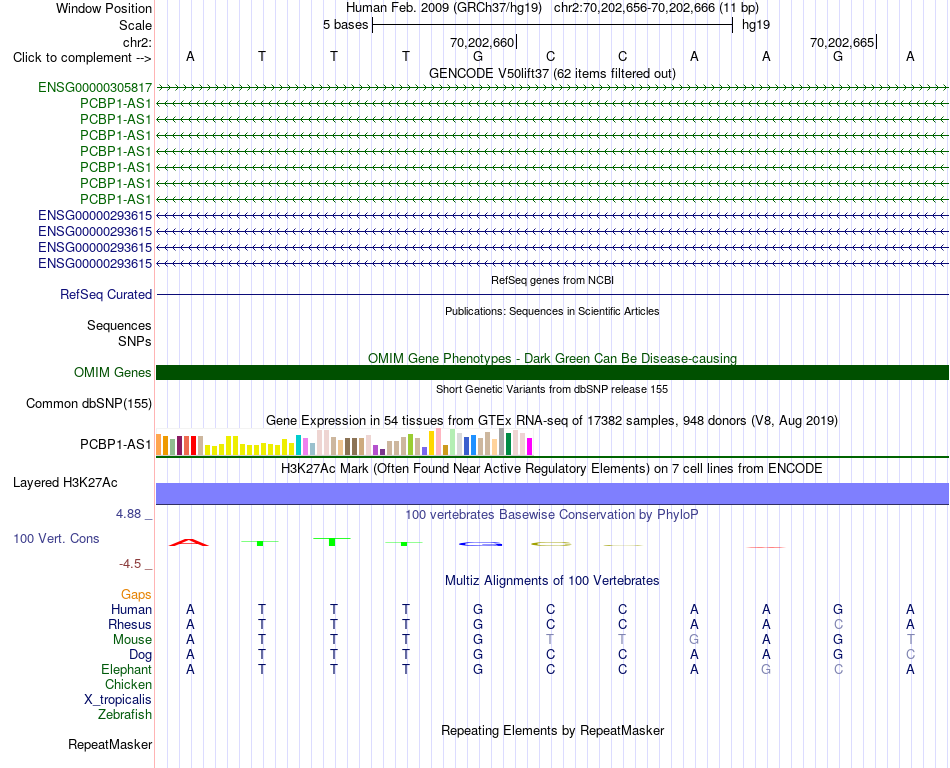950x768 pixels.
Task: Click 'Publications: Sequences in Scientific Articles' title
Action: point(553,311)
